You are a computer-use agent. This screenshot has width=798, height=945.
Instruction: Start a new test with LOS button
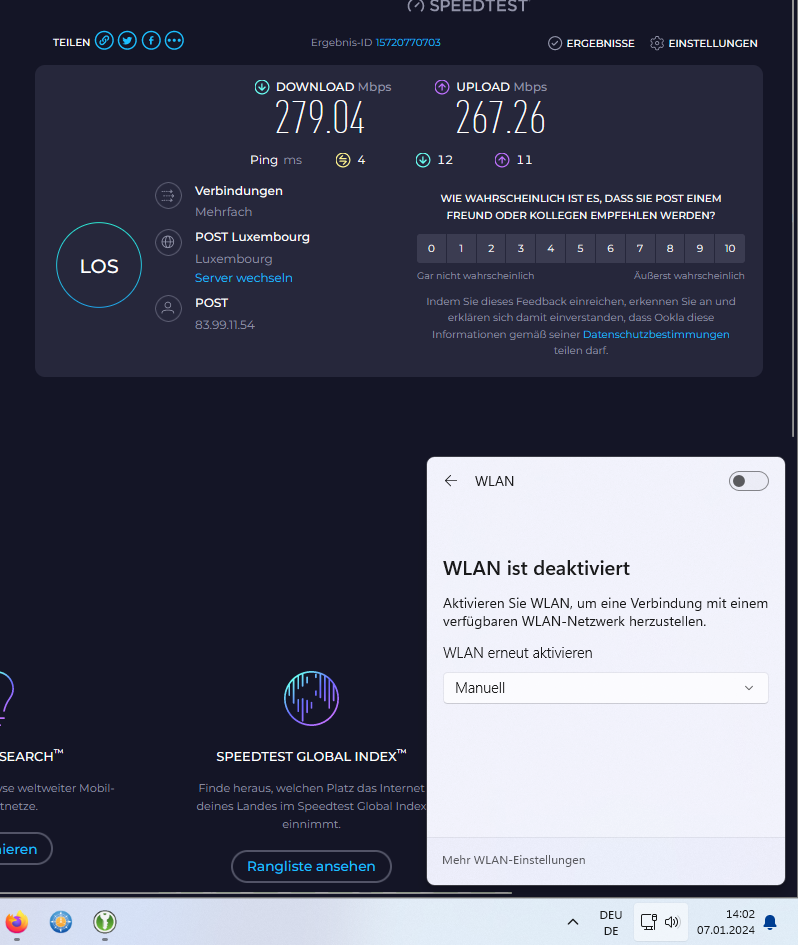[99, 265]
